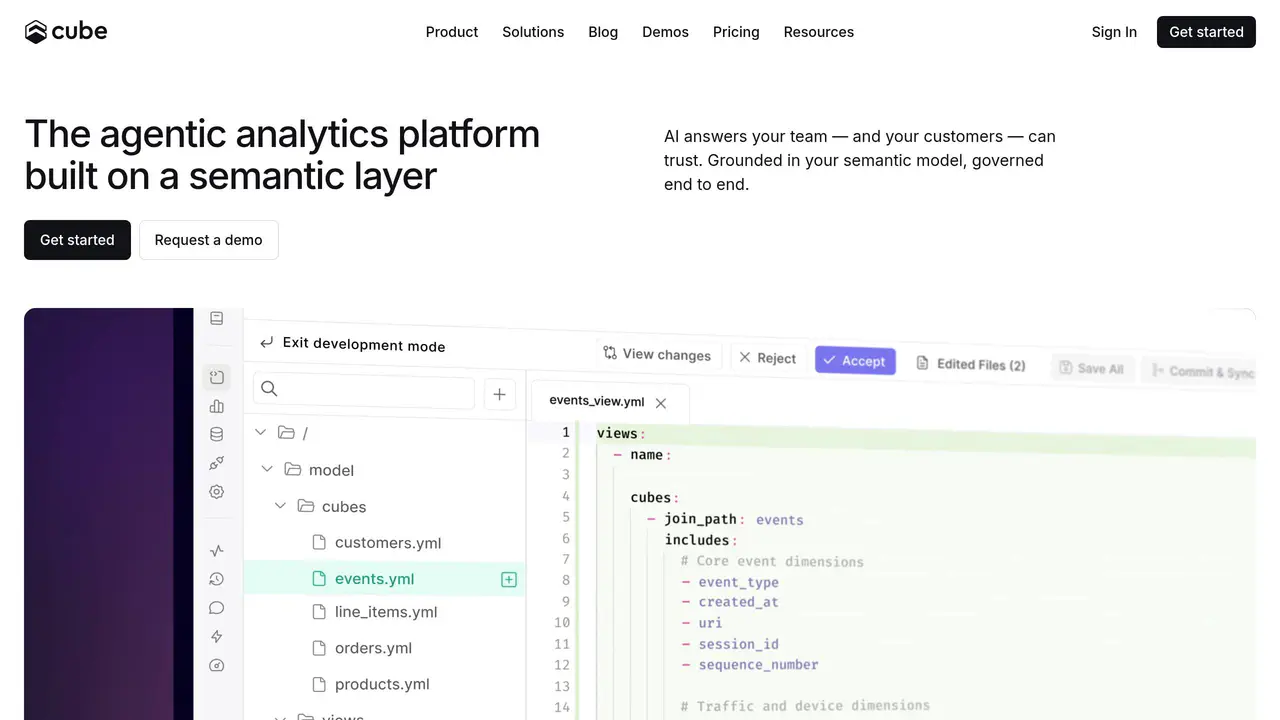This screenshot has height=720, width=1280.
Task: Open the Demos nav item
Action: pos(665,32)
